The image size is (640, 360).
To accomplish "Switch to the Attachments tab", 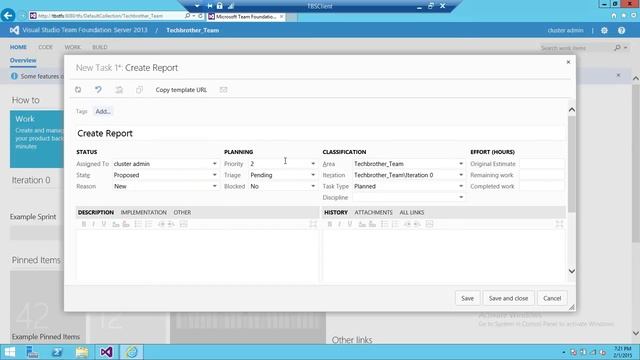I will pyautogui.click(x=373, y=212).
